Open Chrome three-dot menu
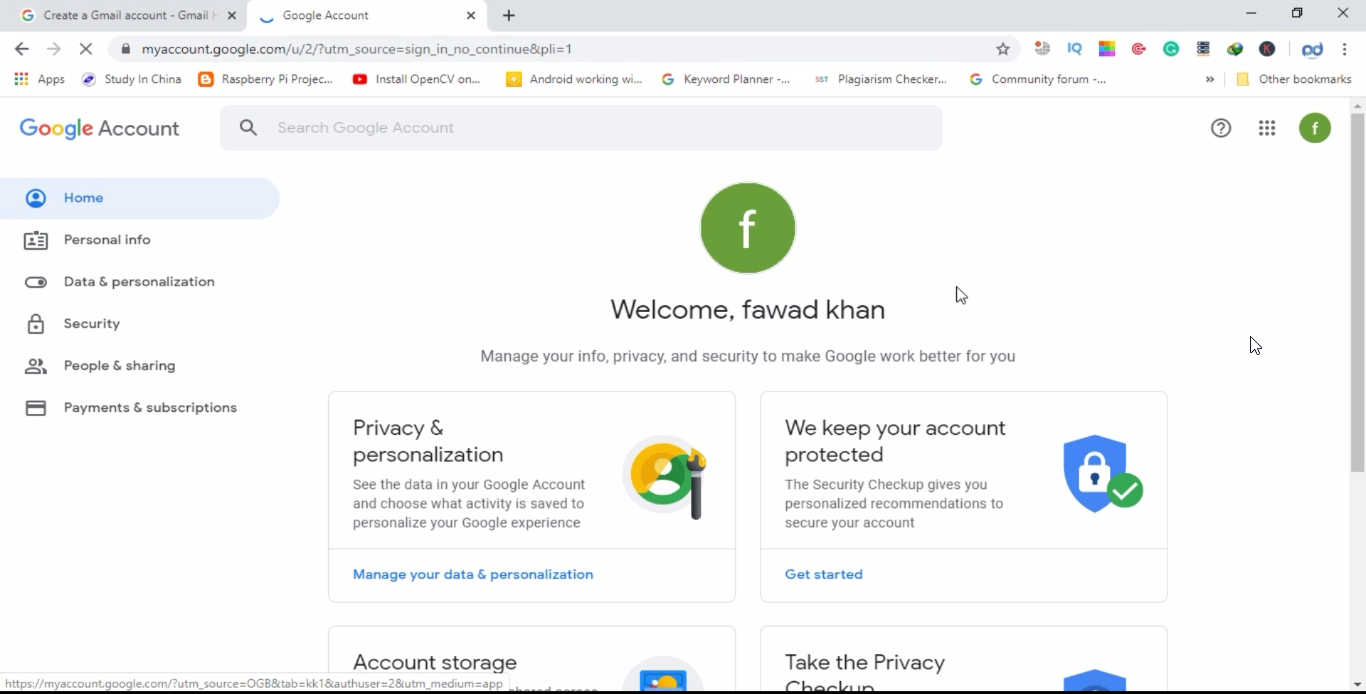1366x694 pixels. (1345, 49)
